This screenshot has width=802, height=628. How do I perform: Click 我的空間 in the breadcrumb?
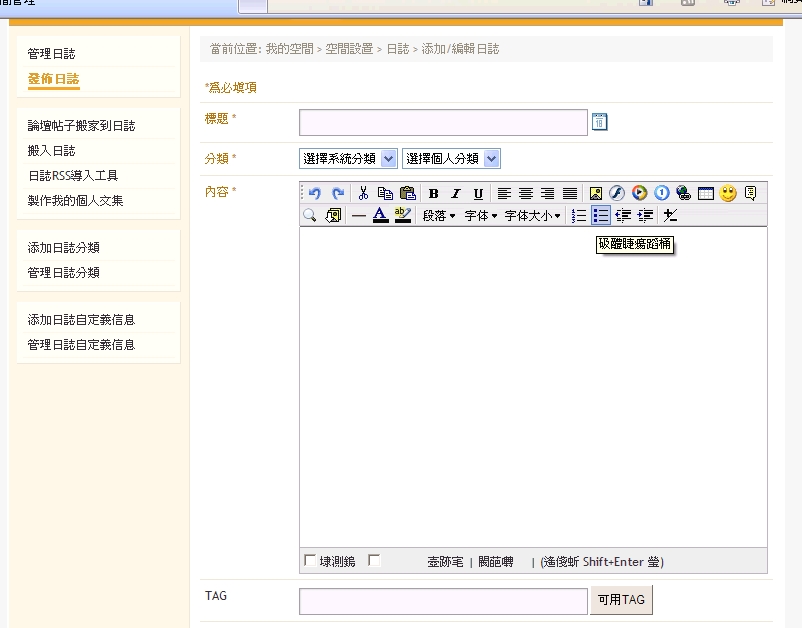(289, 49)
